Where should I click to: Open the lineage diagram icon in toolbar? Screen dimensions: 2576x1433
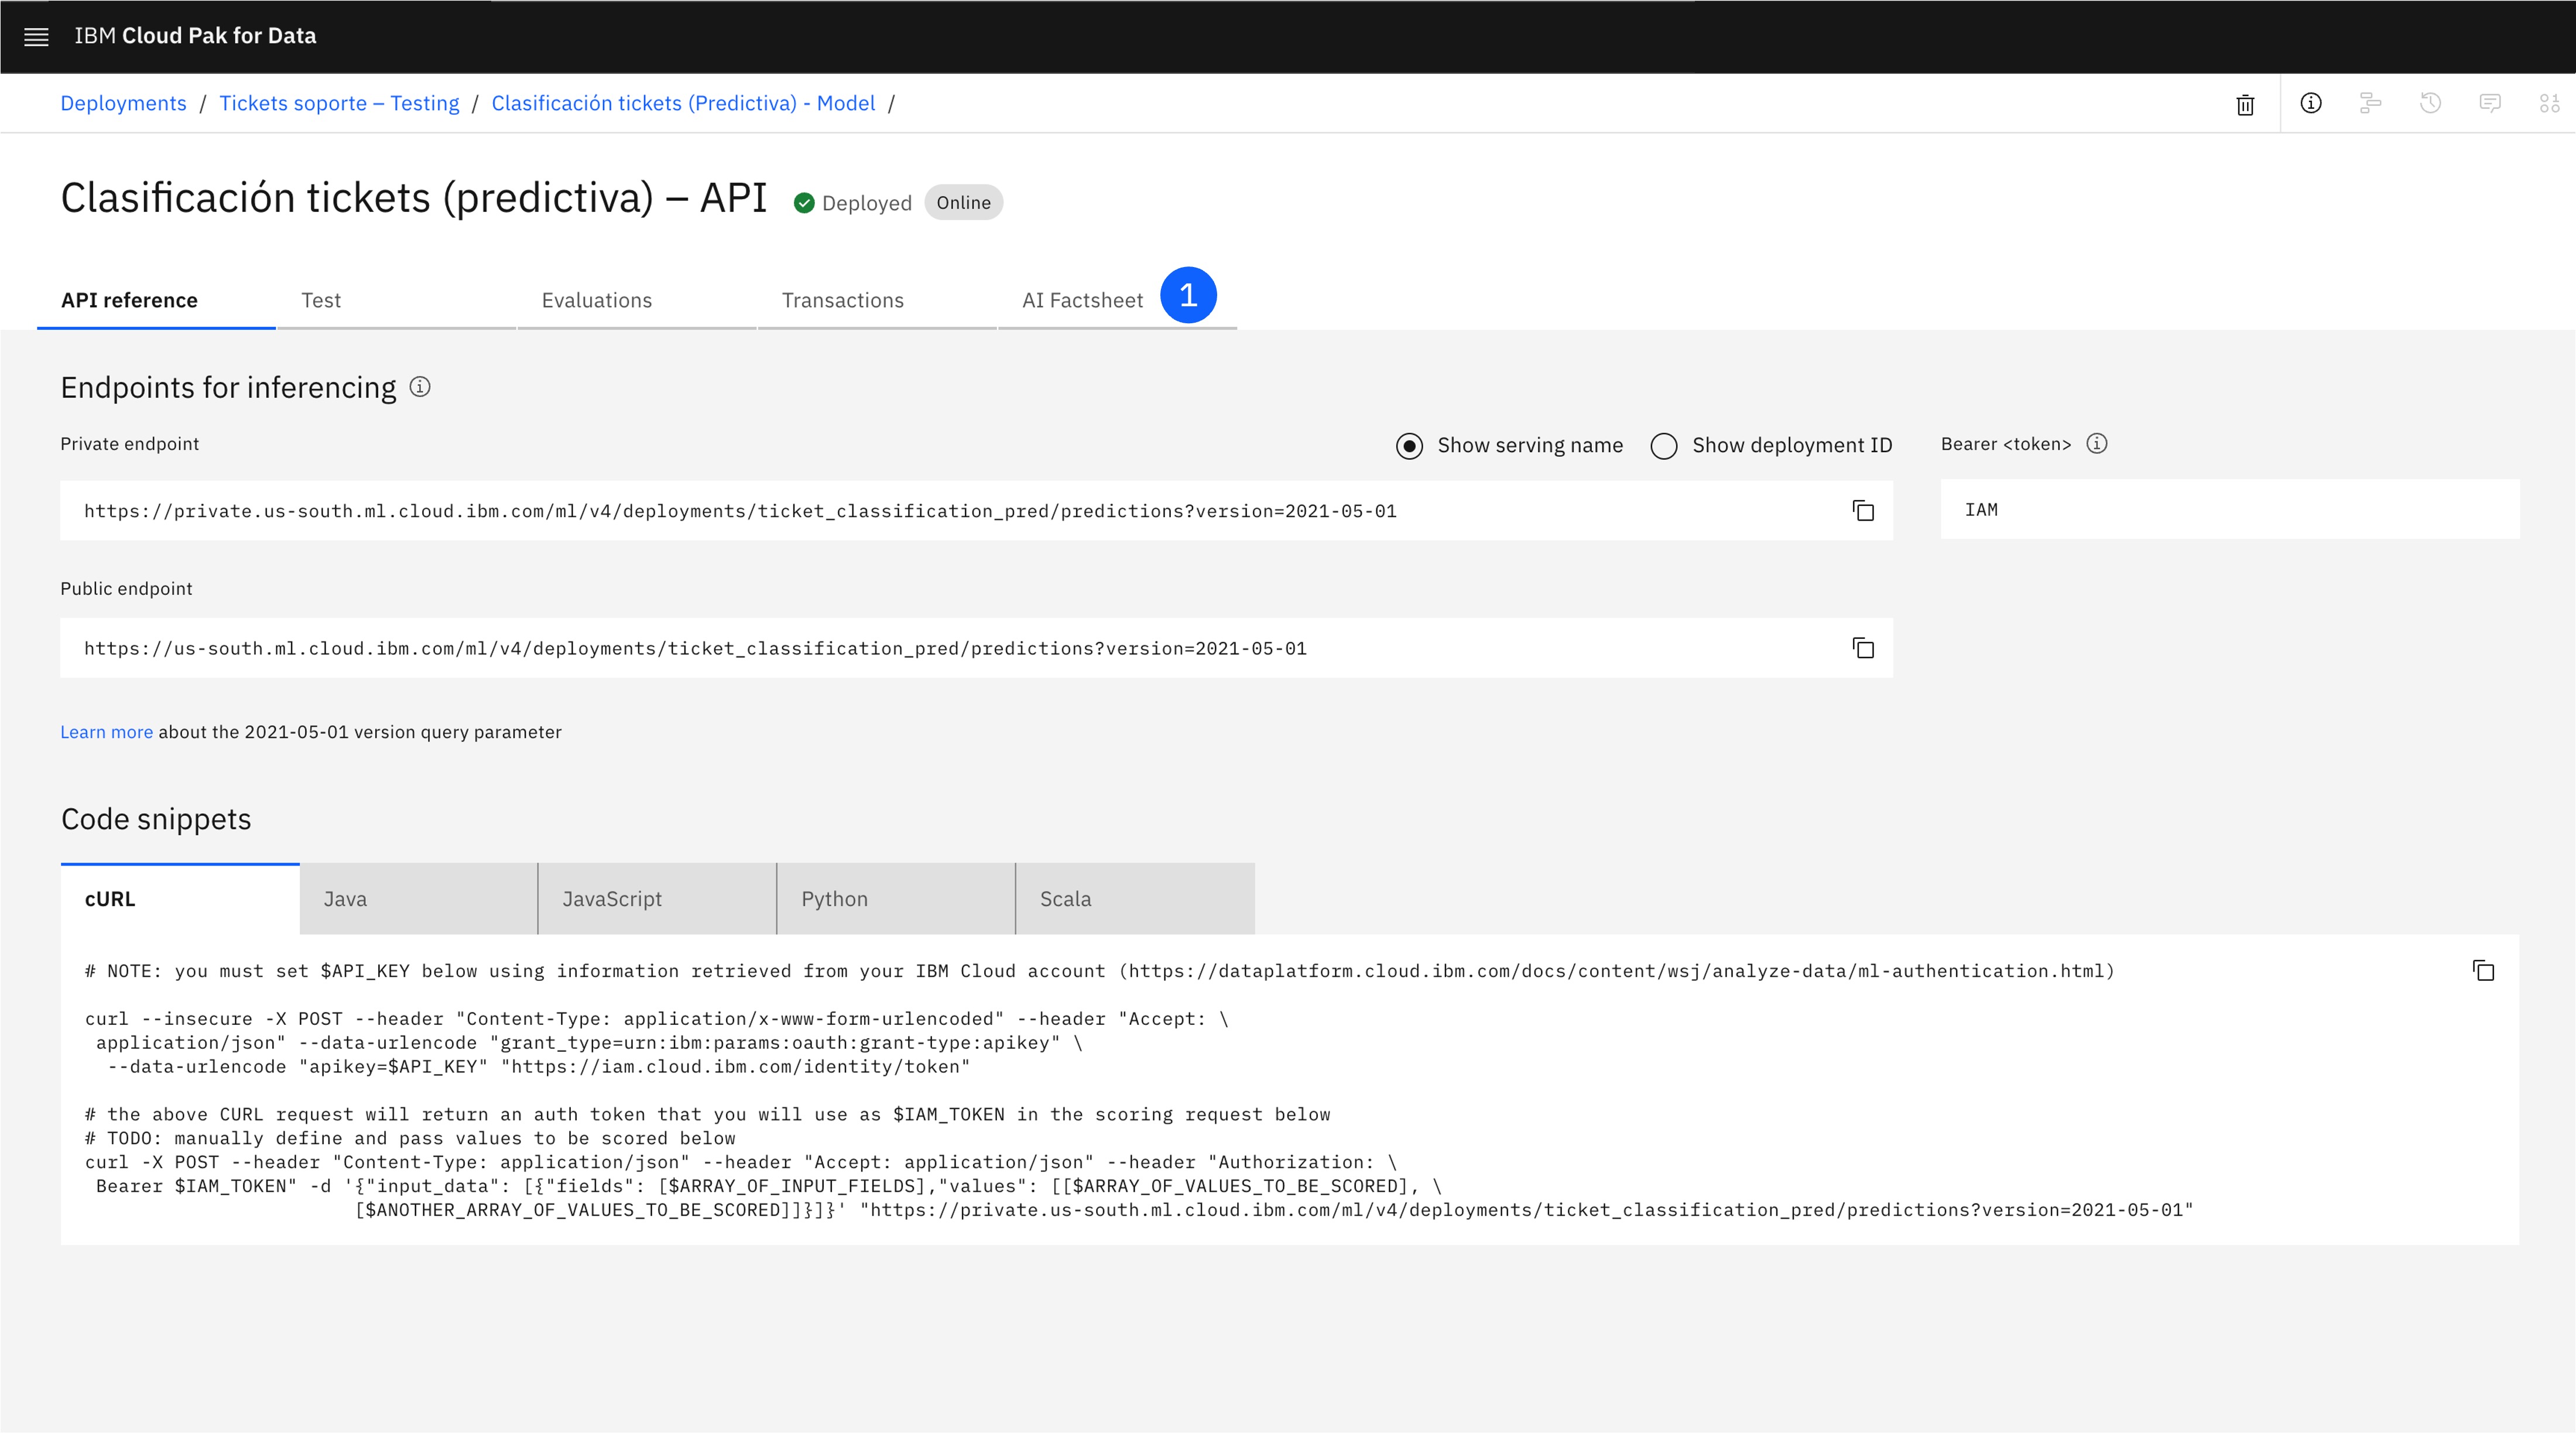click(x=2370, y=103)
